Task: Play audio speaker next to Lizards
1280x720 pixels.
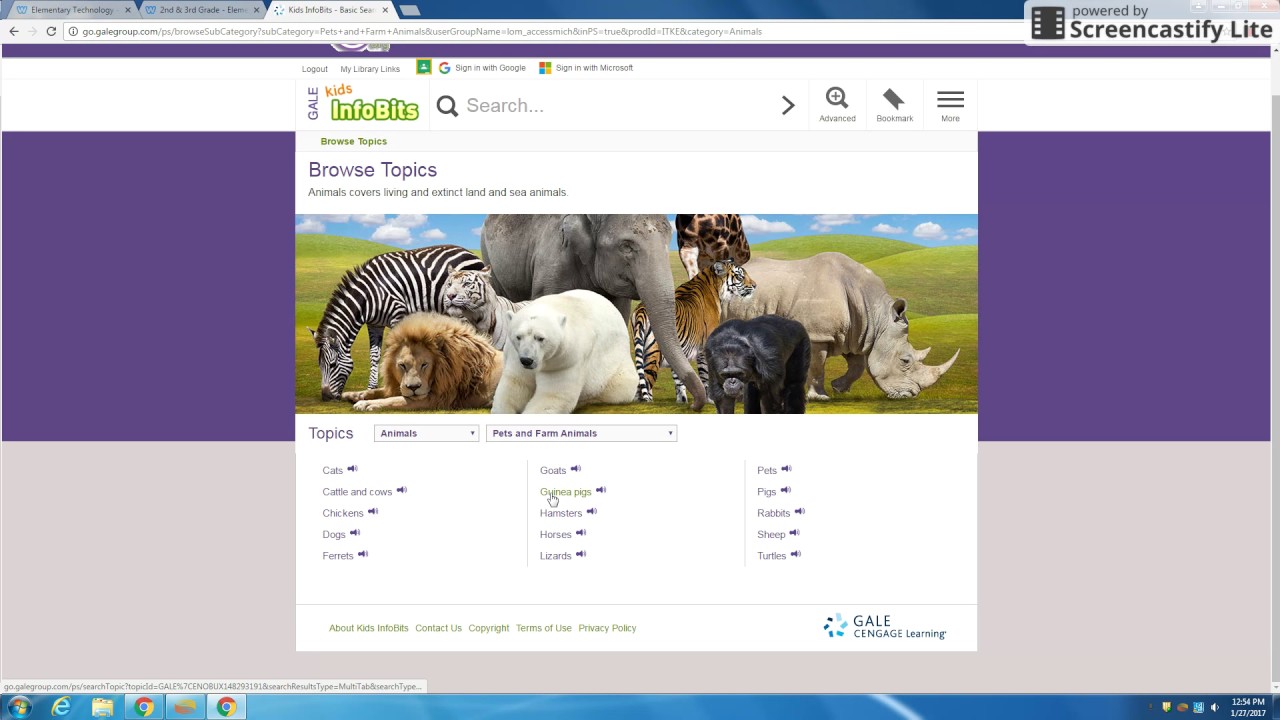Action: pyautogui.click(x=581, y=554)
